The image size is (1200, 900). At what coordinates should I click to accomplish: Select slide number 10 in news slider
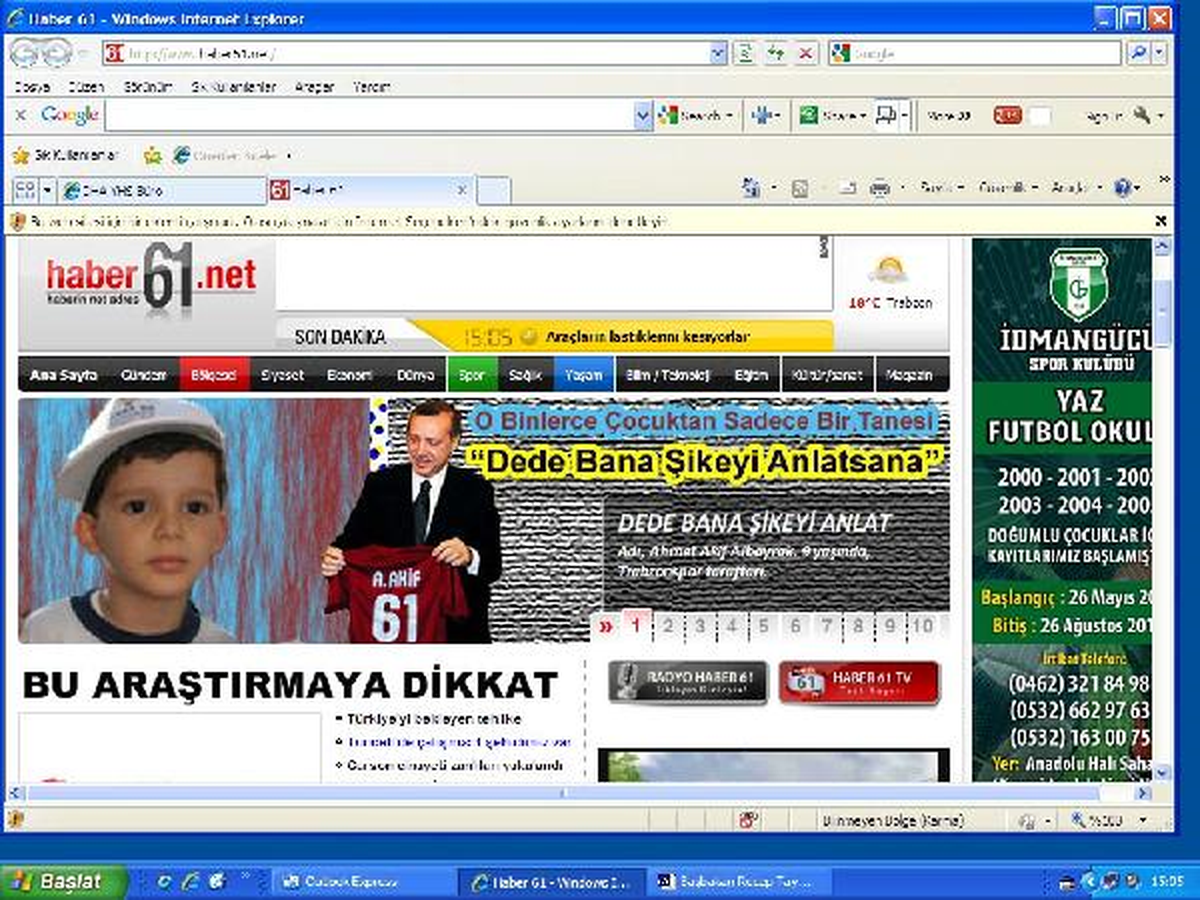[924, 626]
